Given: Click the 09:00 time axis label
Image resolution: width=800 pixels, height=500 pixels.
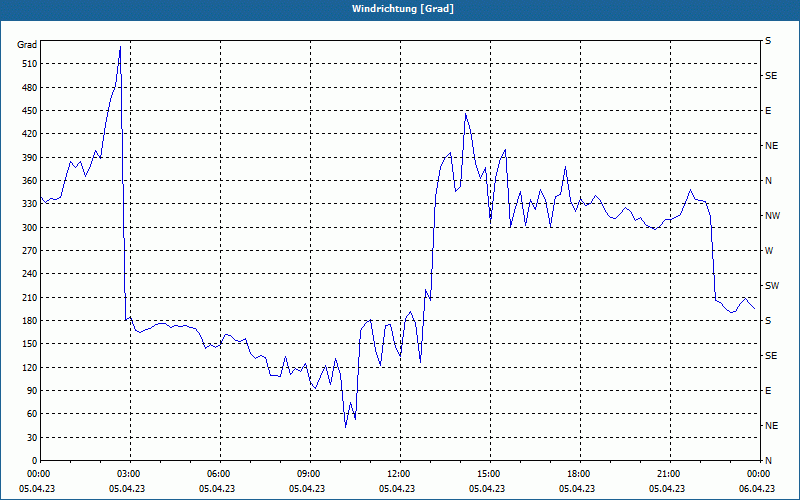Looking at the screenshot, I should [307, 473].
